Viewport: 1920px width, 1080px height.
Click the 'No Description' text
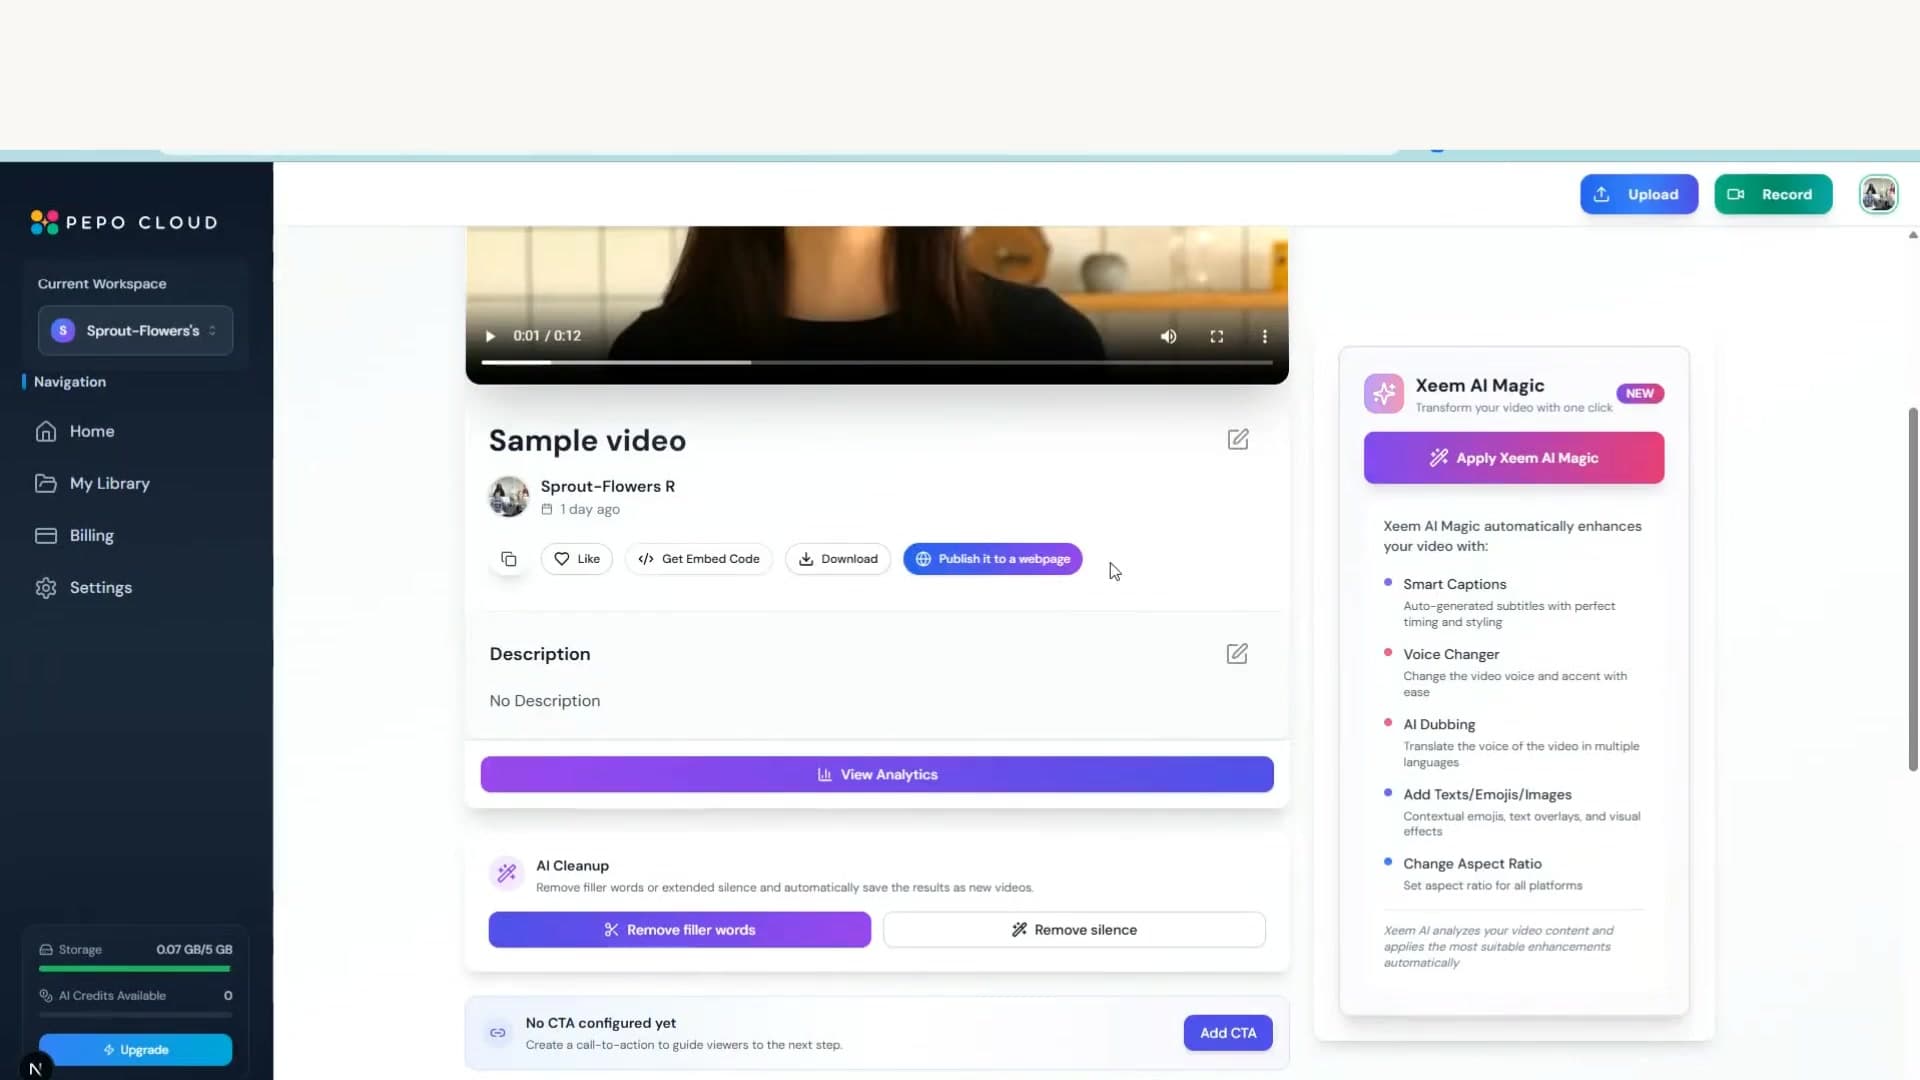click(x=545, y=701)
